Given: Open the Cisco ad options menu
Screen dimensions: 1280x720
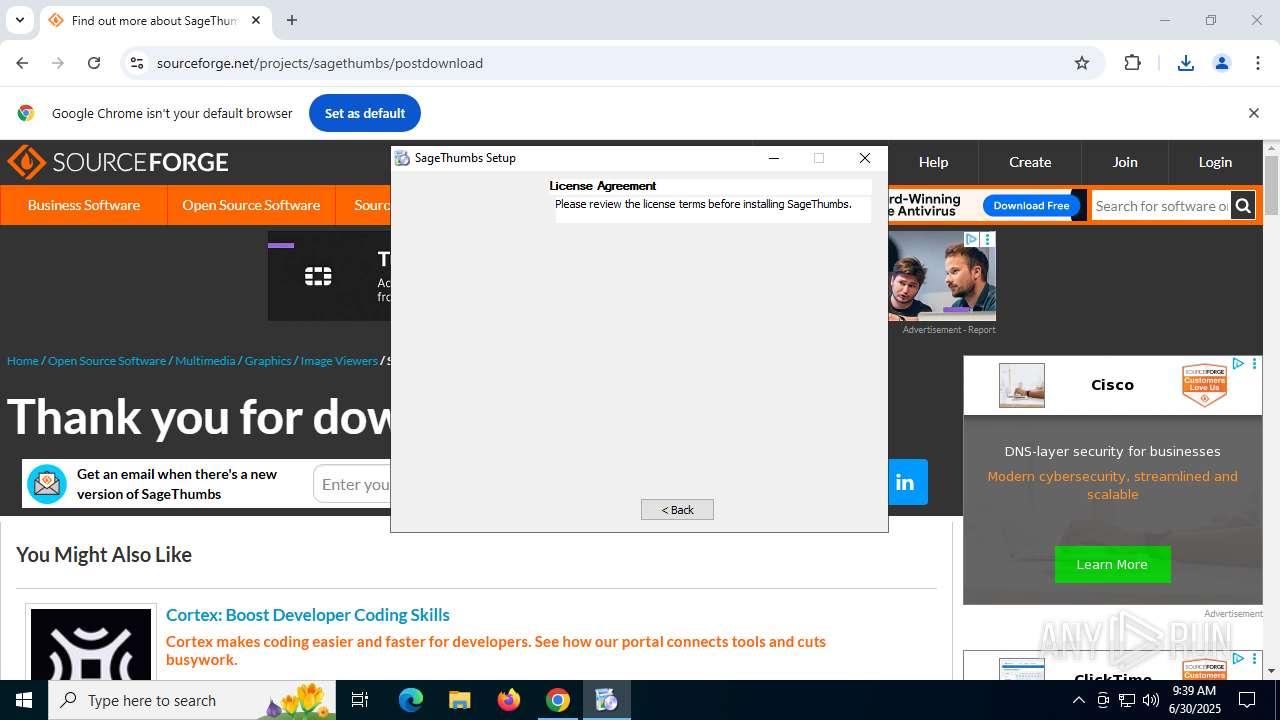Looking at the screenshot, I should (x=1254, y=364).
